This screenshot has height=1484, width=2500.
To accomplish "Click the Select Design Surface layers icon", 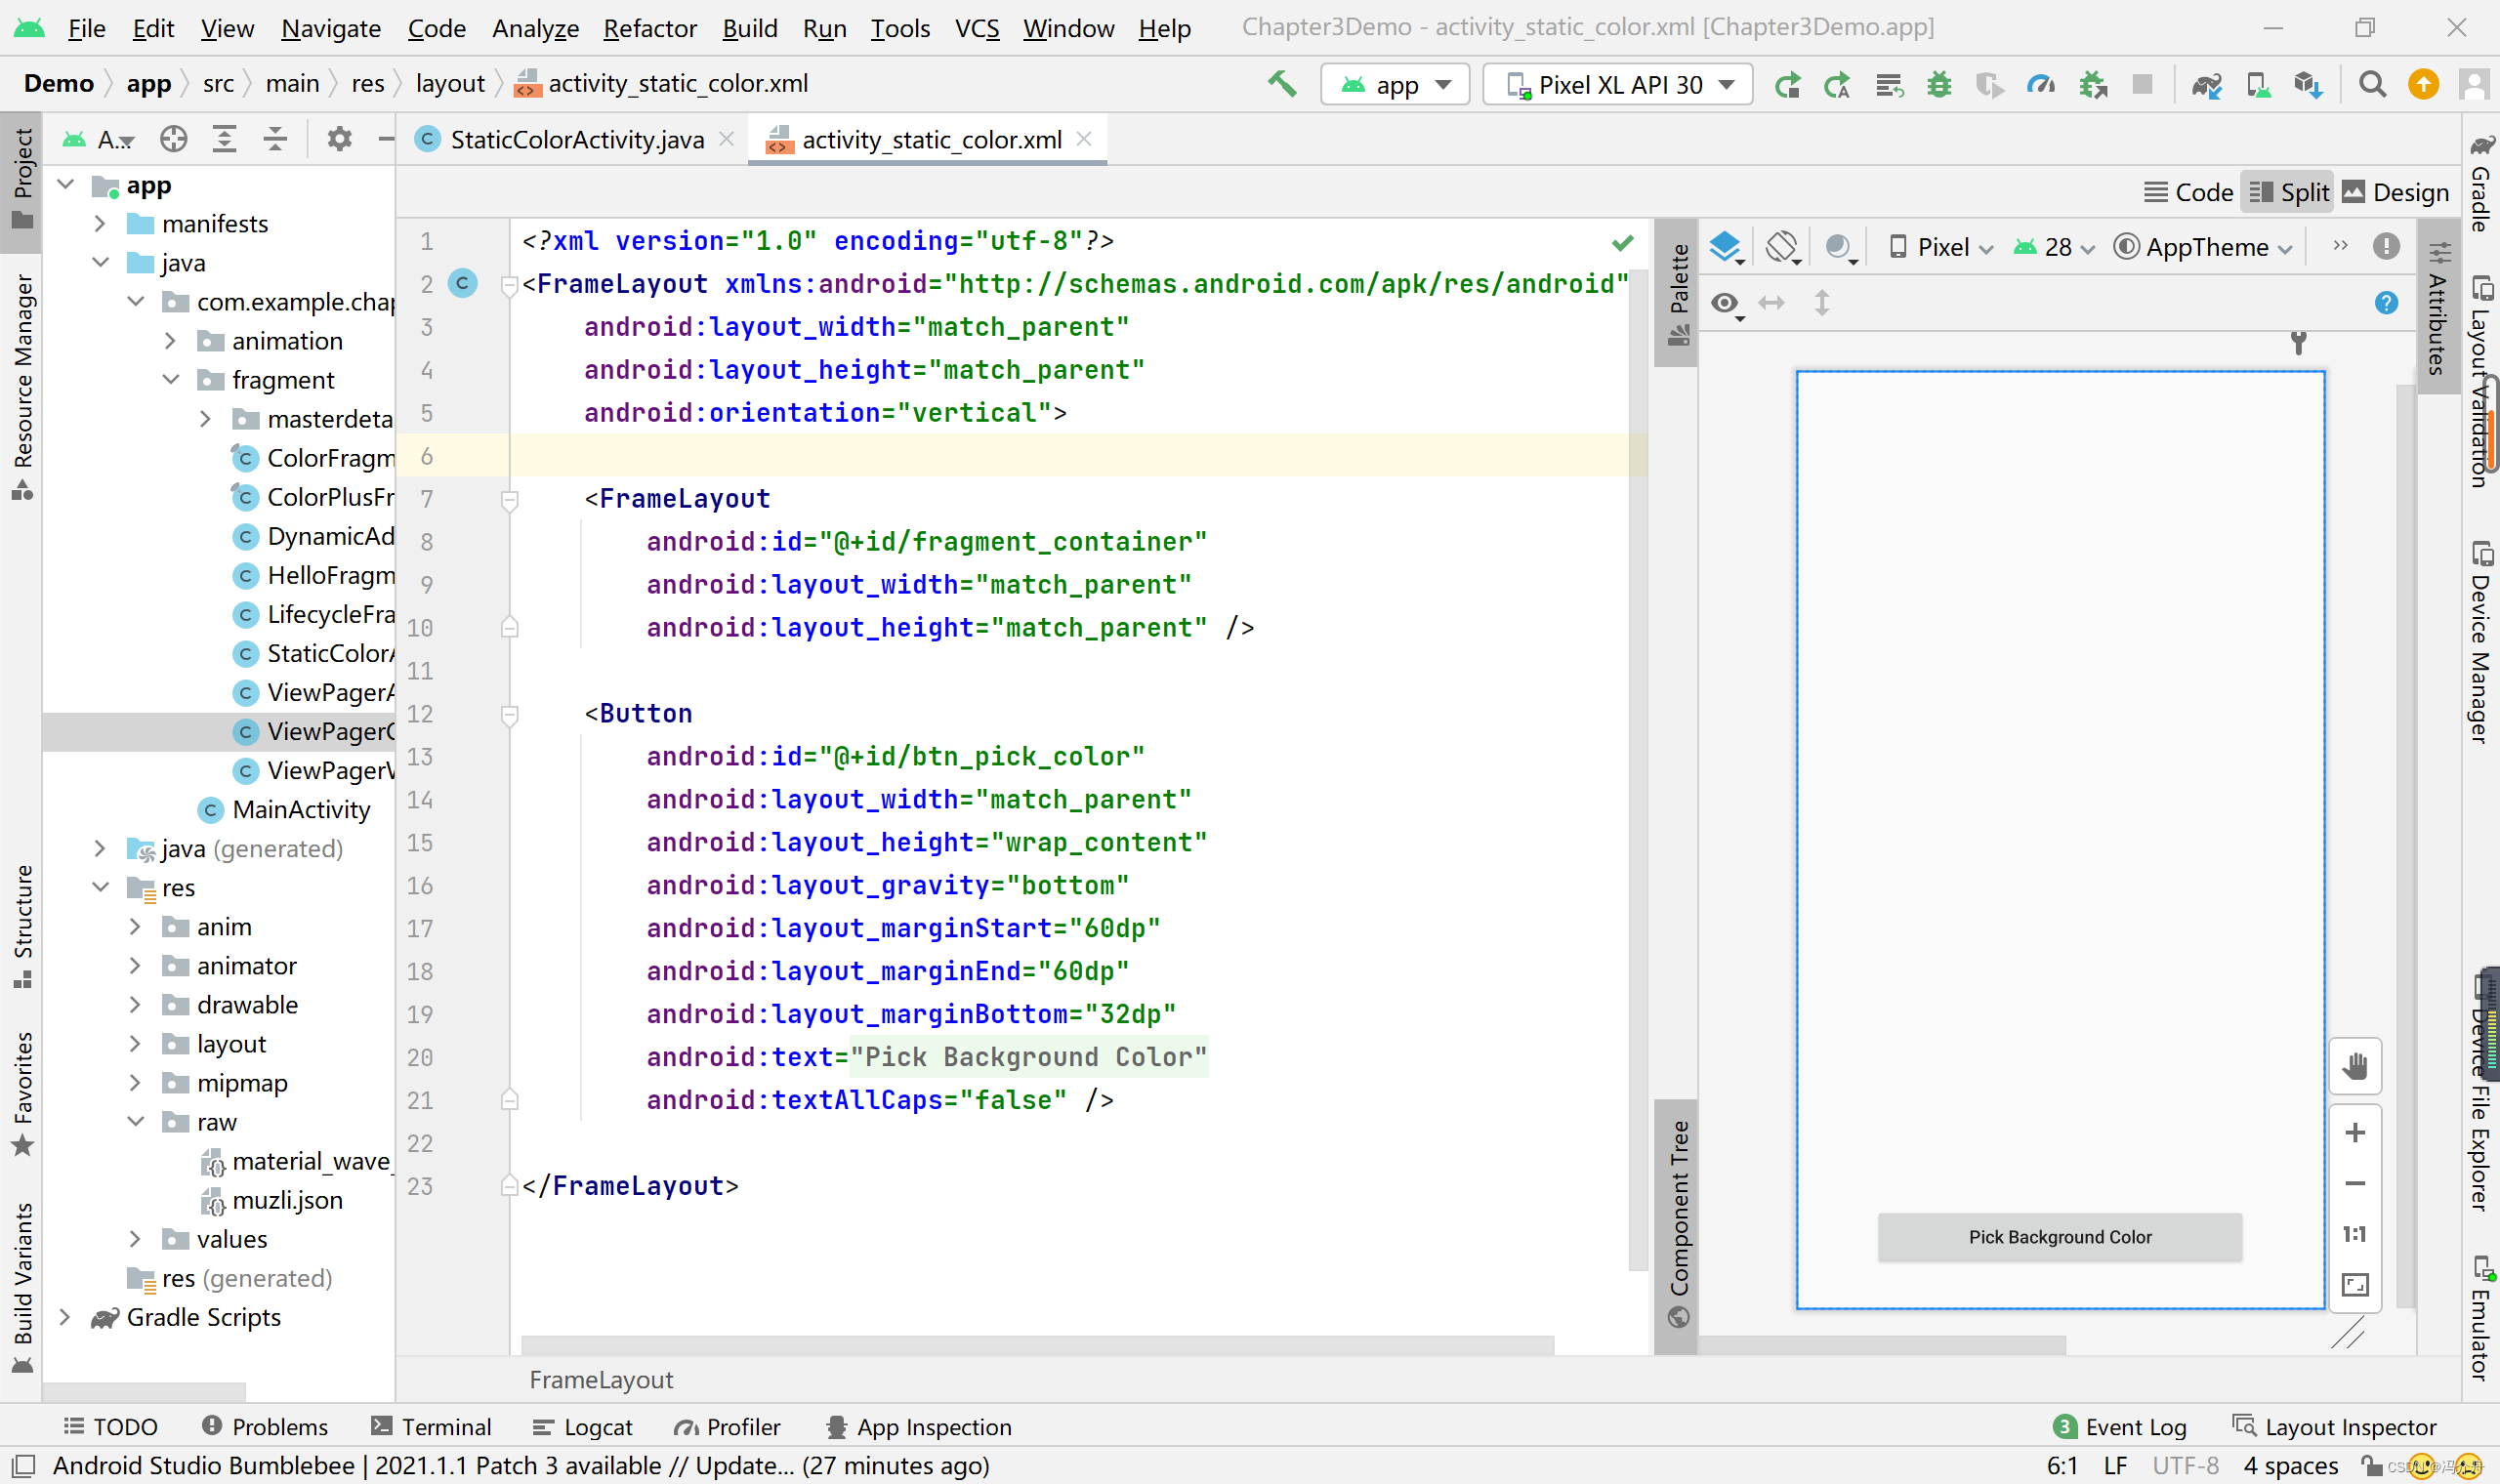I will pyautogui.click(x=1726, y=246).
